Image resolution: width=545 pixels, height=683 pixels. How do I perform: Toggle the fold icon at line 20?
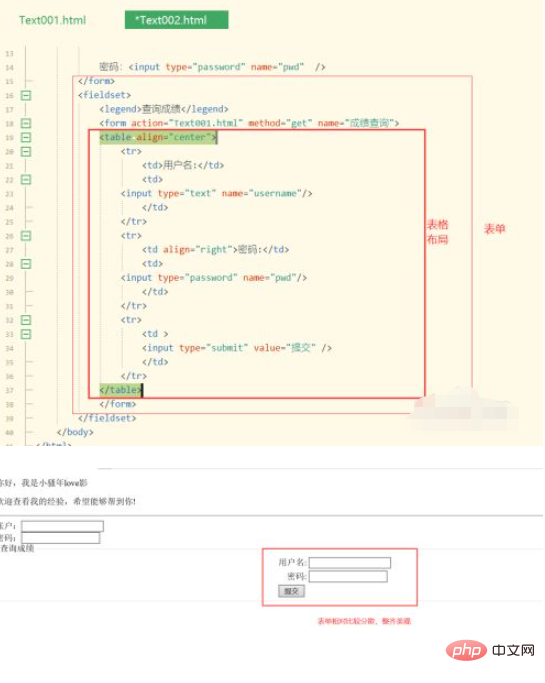(26, 151)
